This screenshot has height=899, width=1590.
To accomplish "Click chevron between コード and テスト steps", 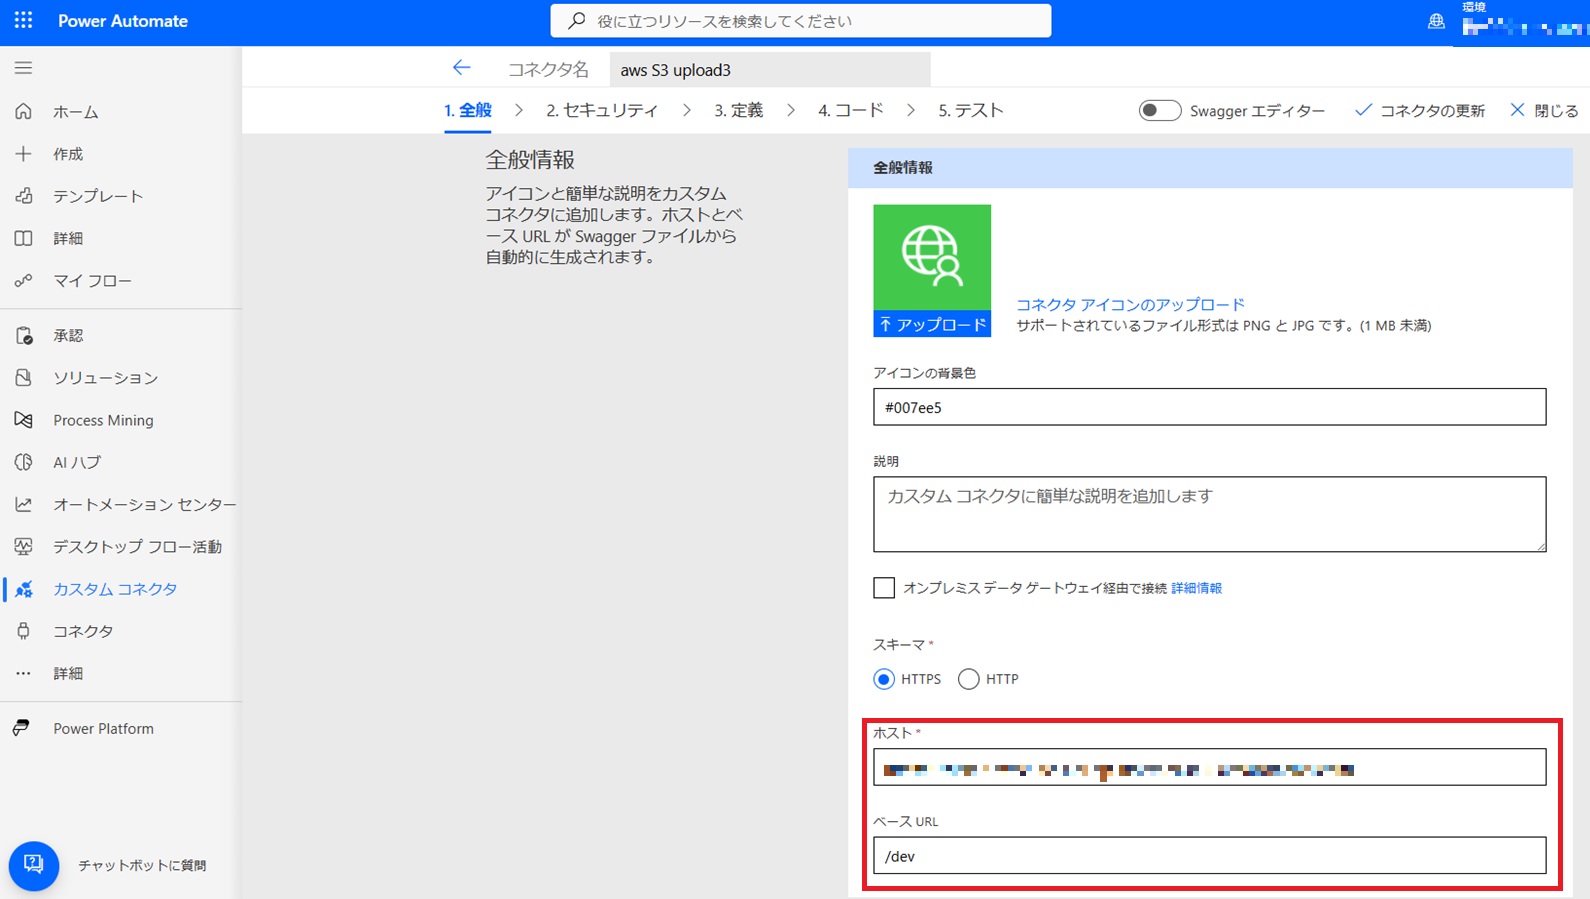I will (911, 110).
